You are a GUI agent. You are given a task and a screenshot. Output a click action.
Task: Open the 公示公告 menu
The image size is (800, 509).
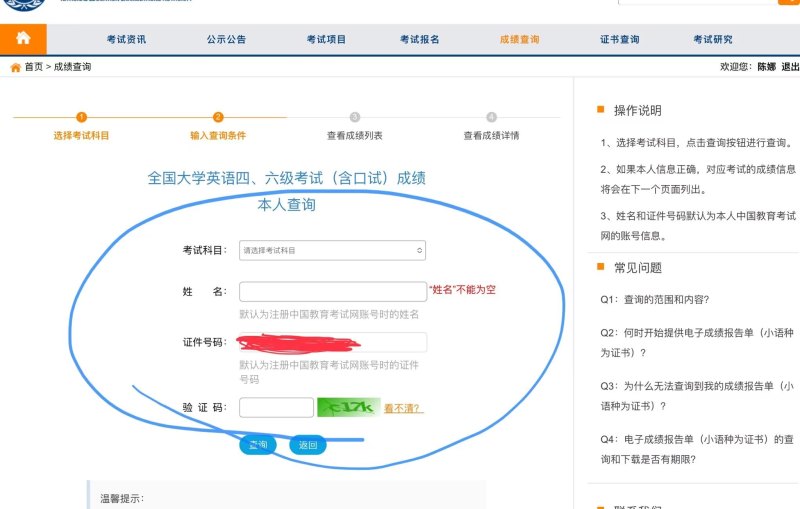tap(226, 39)
